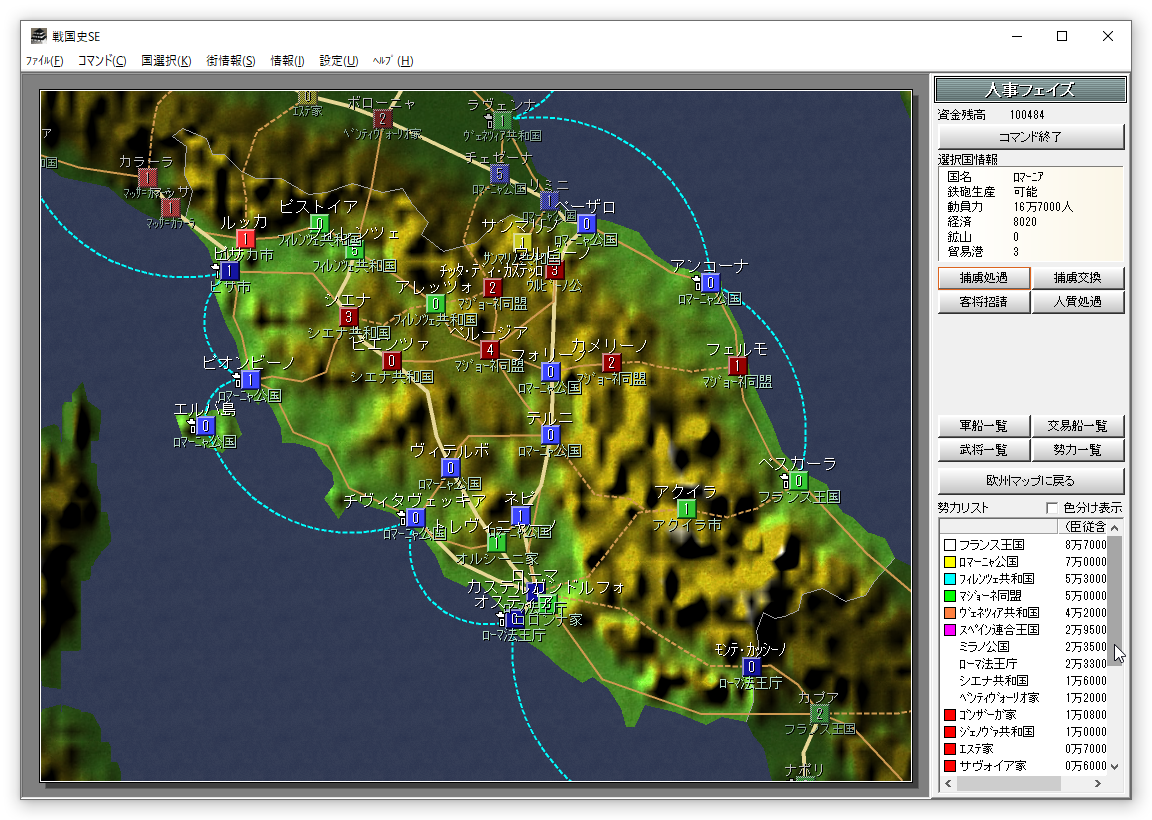This screenshot has width=1152, height=820.
Task: Click the ボローニャ red city marker
Action: tap(383, 119)
